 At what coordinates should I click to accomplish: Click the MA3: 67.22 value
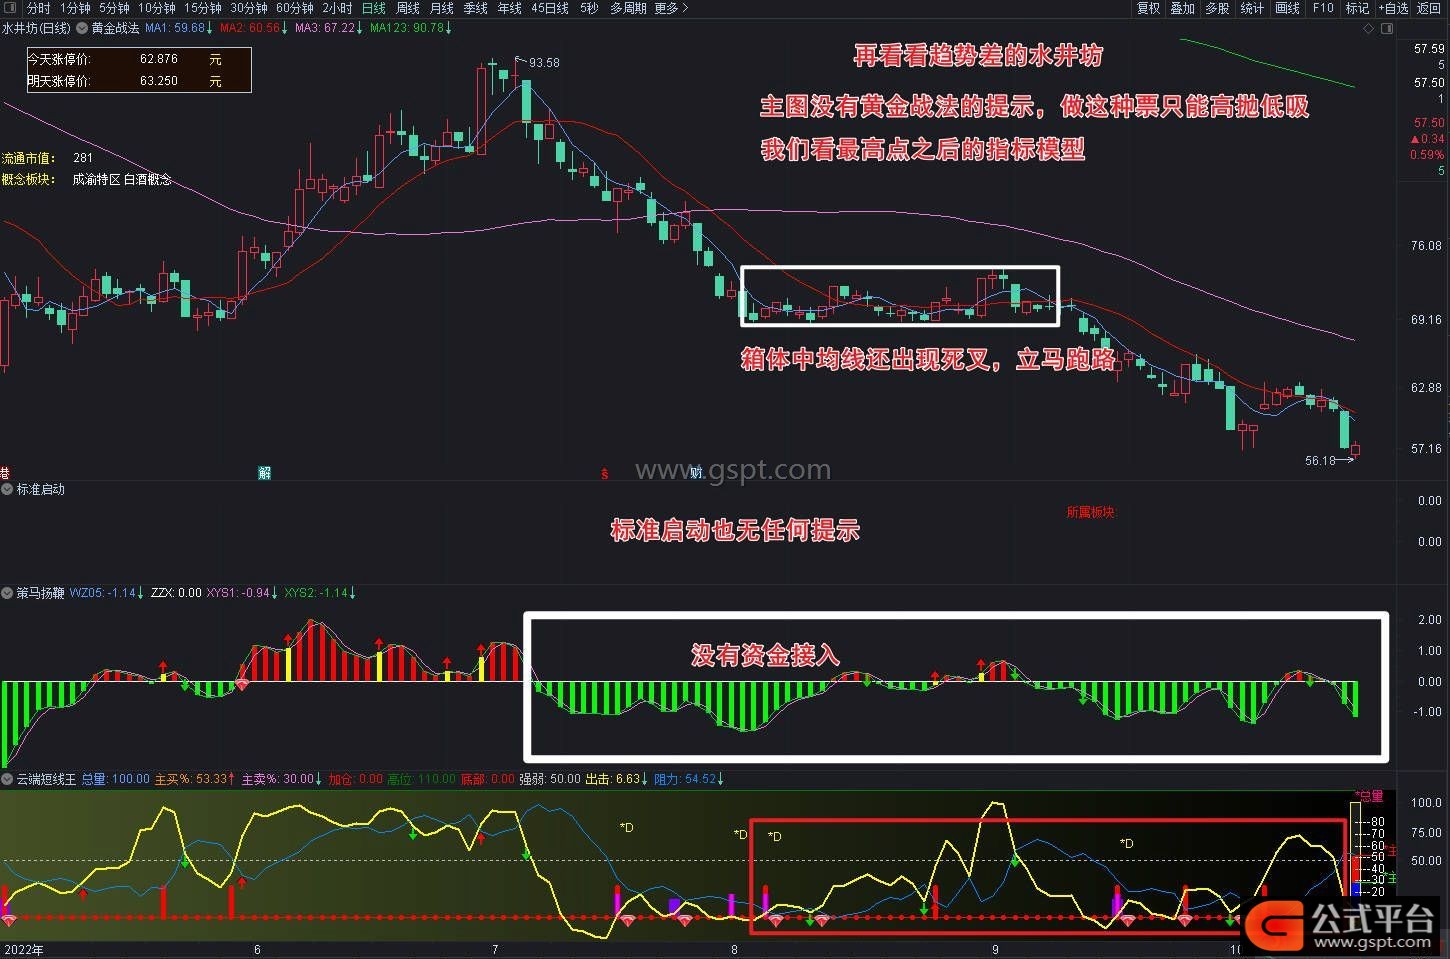click(328, 28)
